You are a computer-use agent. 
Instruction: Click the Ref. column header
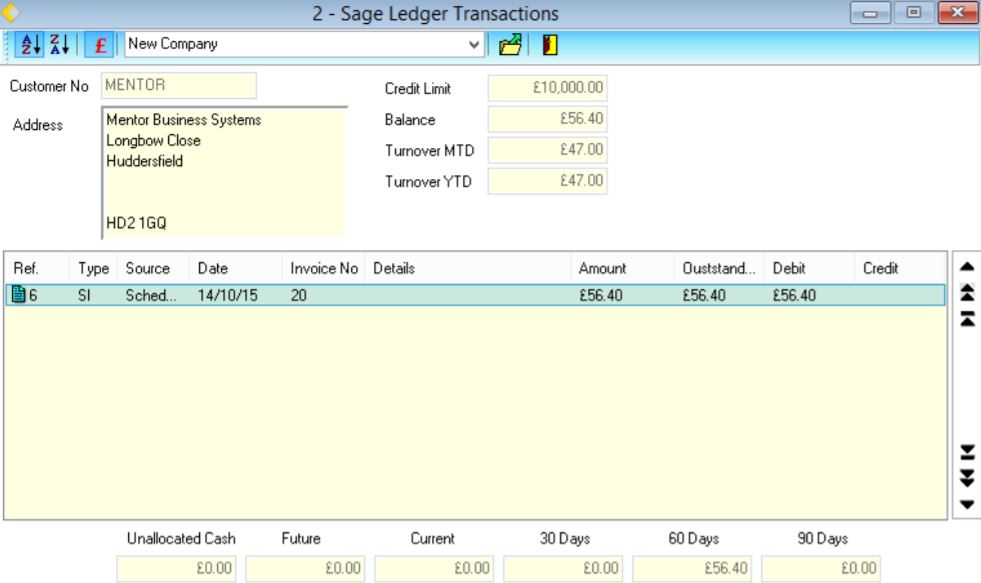pyautogui.click(x=38, y=268)
